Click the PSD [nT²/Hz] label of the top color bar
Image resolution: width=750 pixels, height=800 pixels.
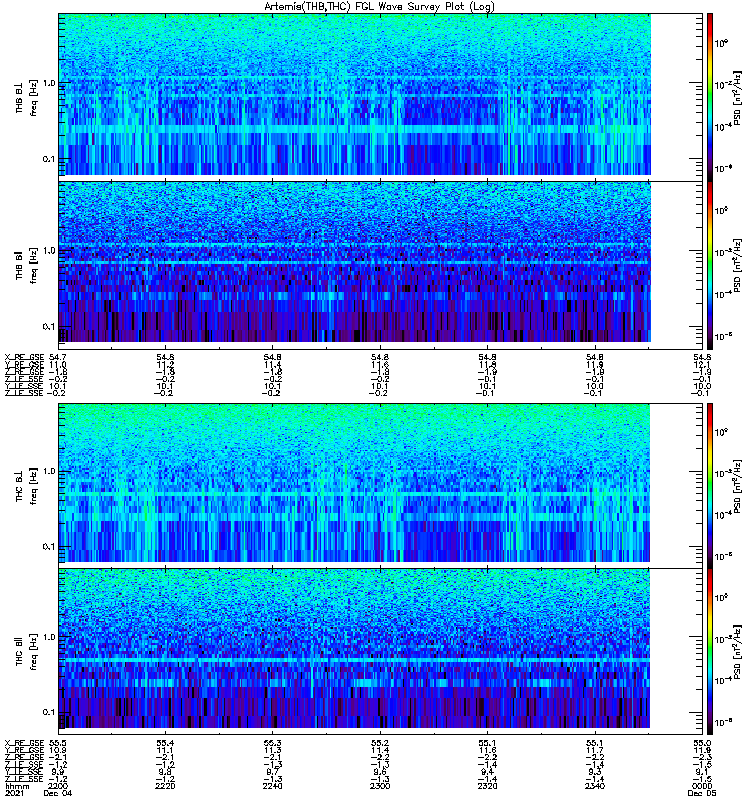[737, 98]
